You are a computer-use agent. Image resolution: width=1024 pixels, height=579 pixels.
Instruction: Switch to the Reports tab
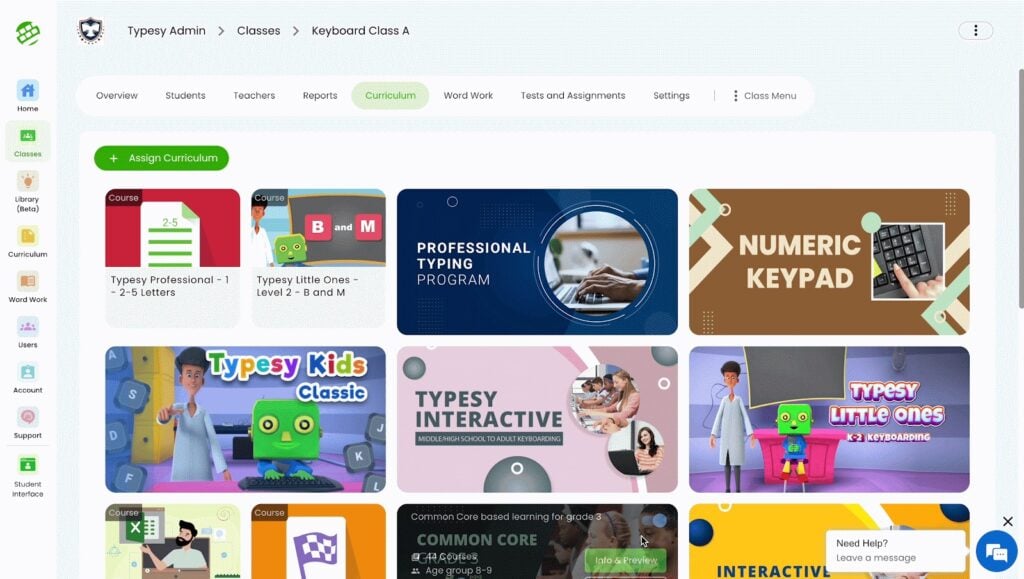click(x=320, y=95)
